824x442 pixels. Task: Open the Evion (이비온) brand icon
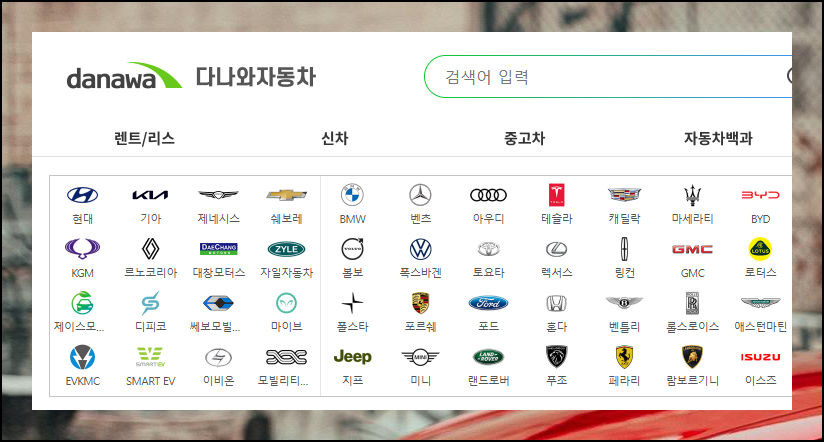[x=219, y=357]
